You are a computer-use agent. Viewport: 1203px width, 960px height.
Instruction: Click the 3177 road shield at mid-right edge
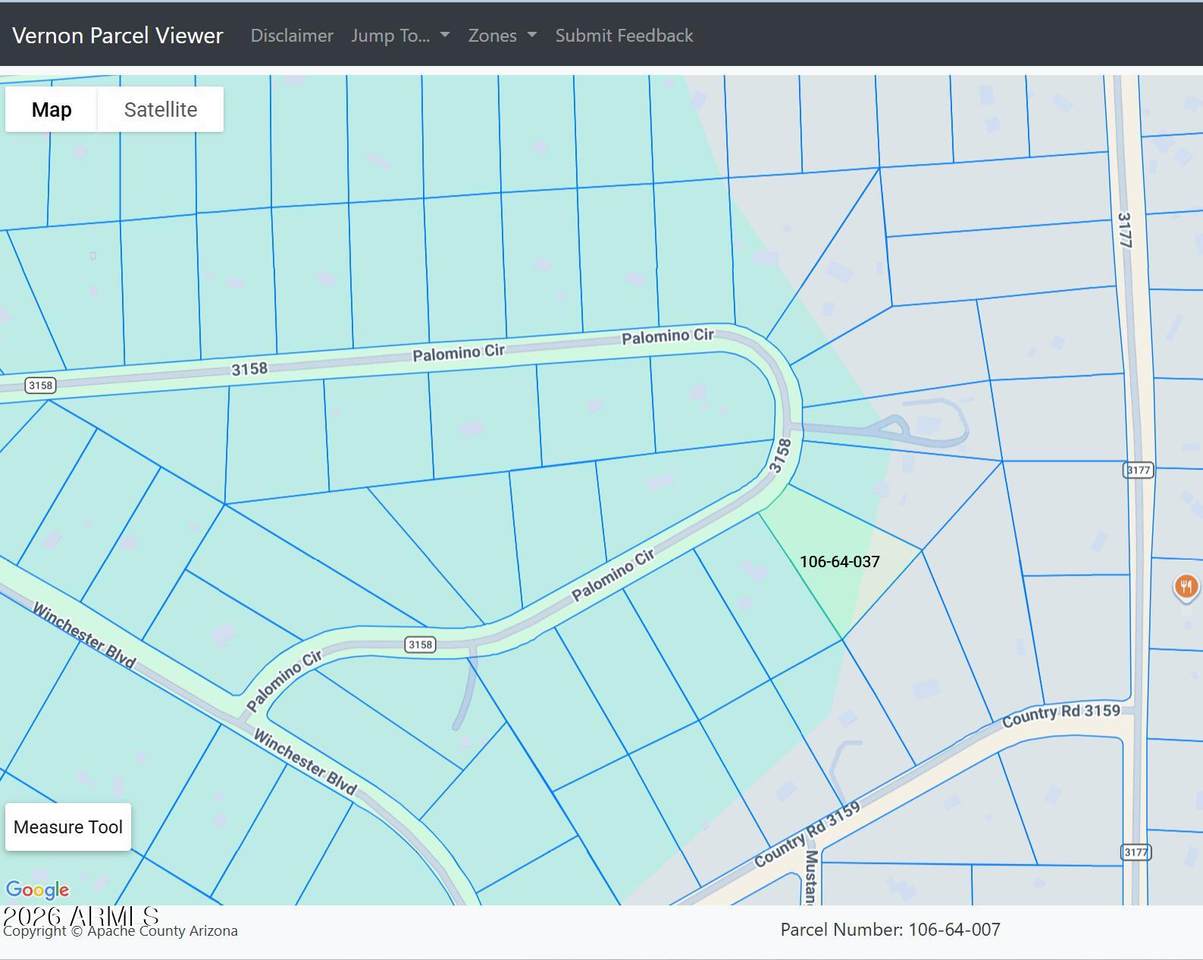pos(1139,469)
